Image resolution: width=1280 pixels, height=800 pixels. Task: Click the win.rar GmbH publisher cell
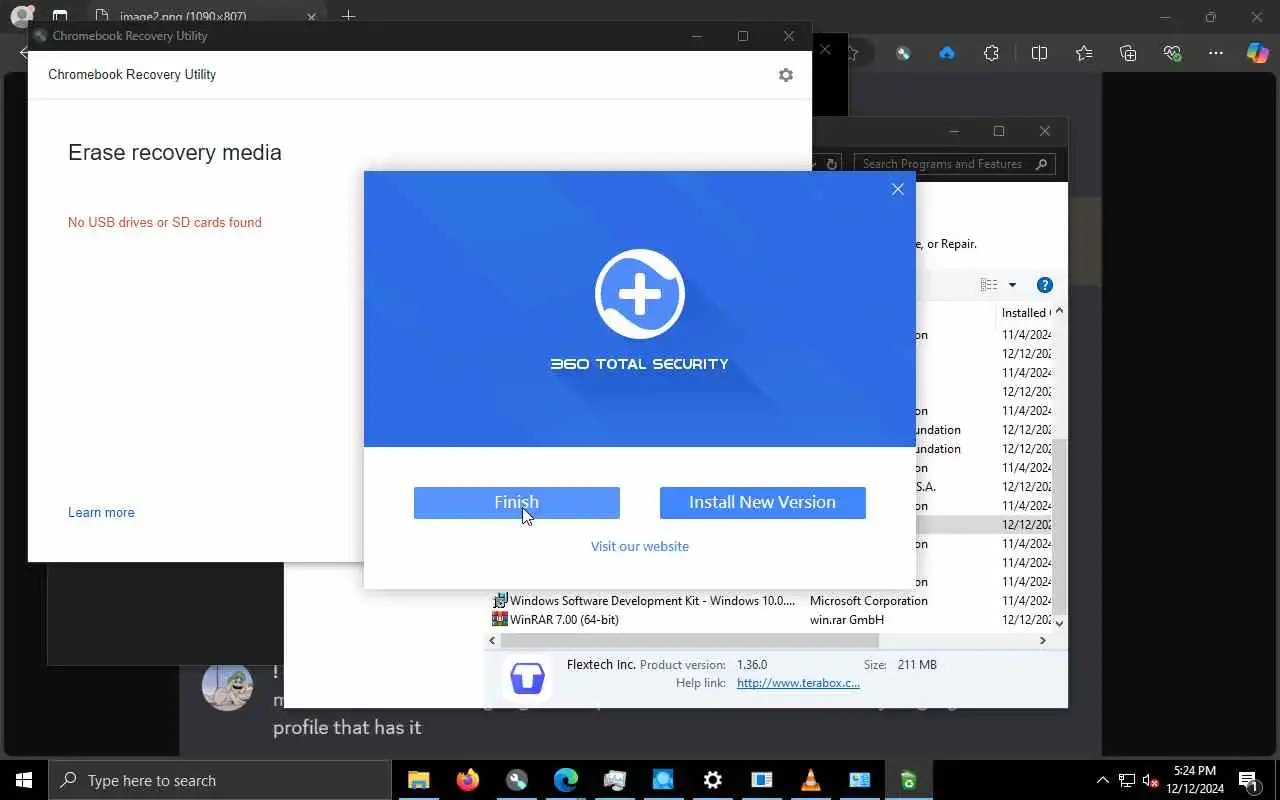[847, 620]
